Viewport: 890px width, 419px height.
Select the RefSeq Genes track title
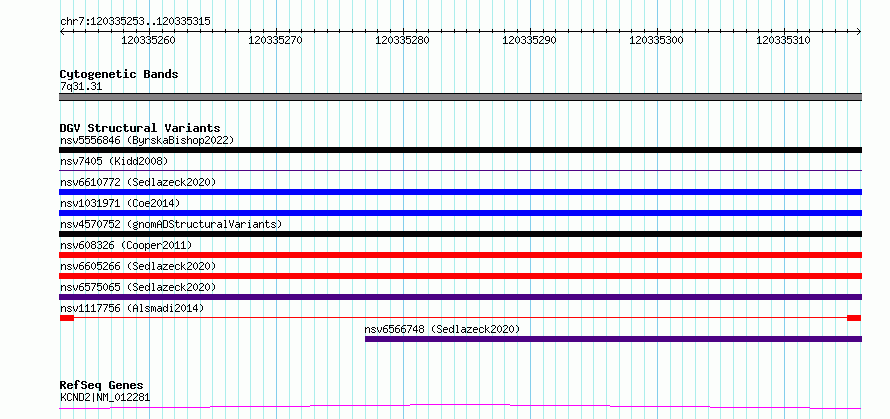[102, 386]
